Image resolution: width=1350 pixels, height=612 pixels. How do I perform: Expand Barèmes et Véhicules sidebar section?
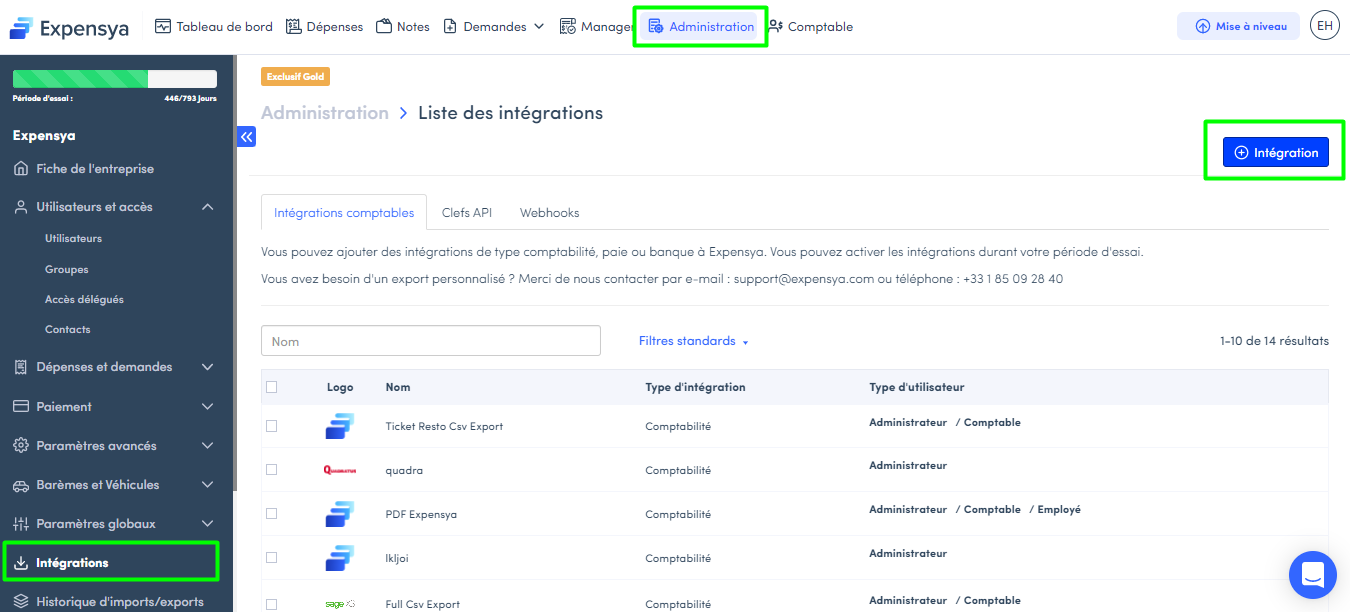[x=116, y=485]
